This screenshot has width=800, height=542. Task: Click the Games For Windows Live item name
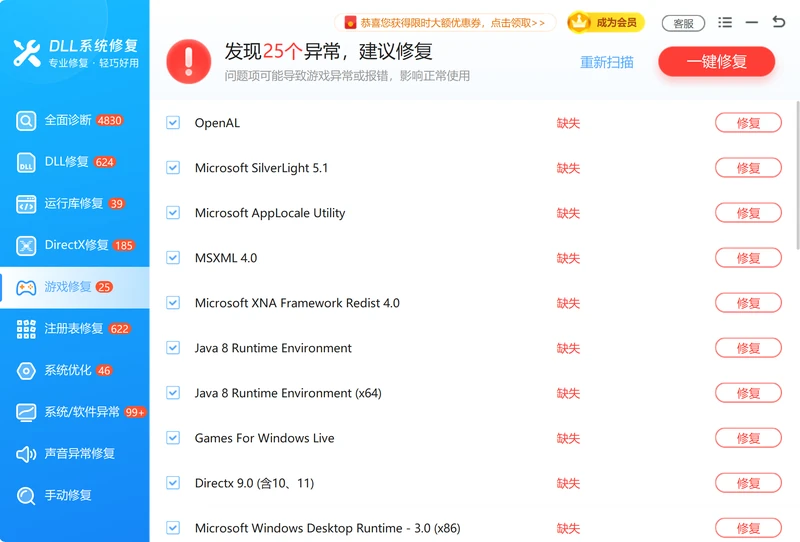click(x=264, y=438)
